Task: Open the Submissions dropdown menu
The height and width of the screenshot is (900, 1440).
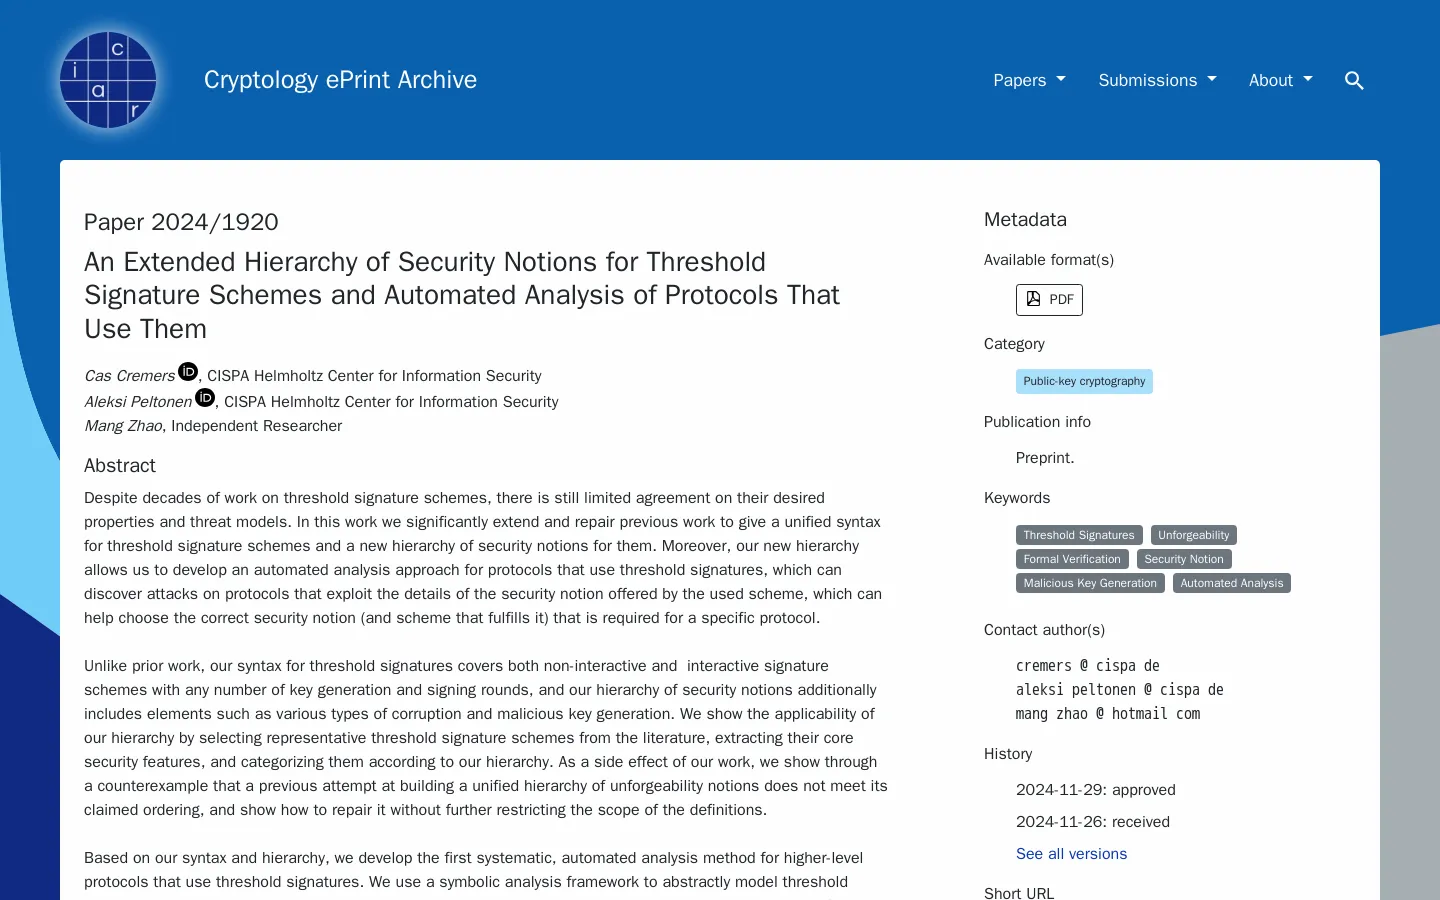Action: 1157,80
